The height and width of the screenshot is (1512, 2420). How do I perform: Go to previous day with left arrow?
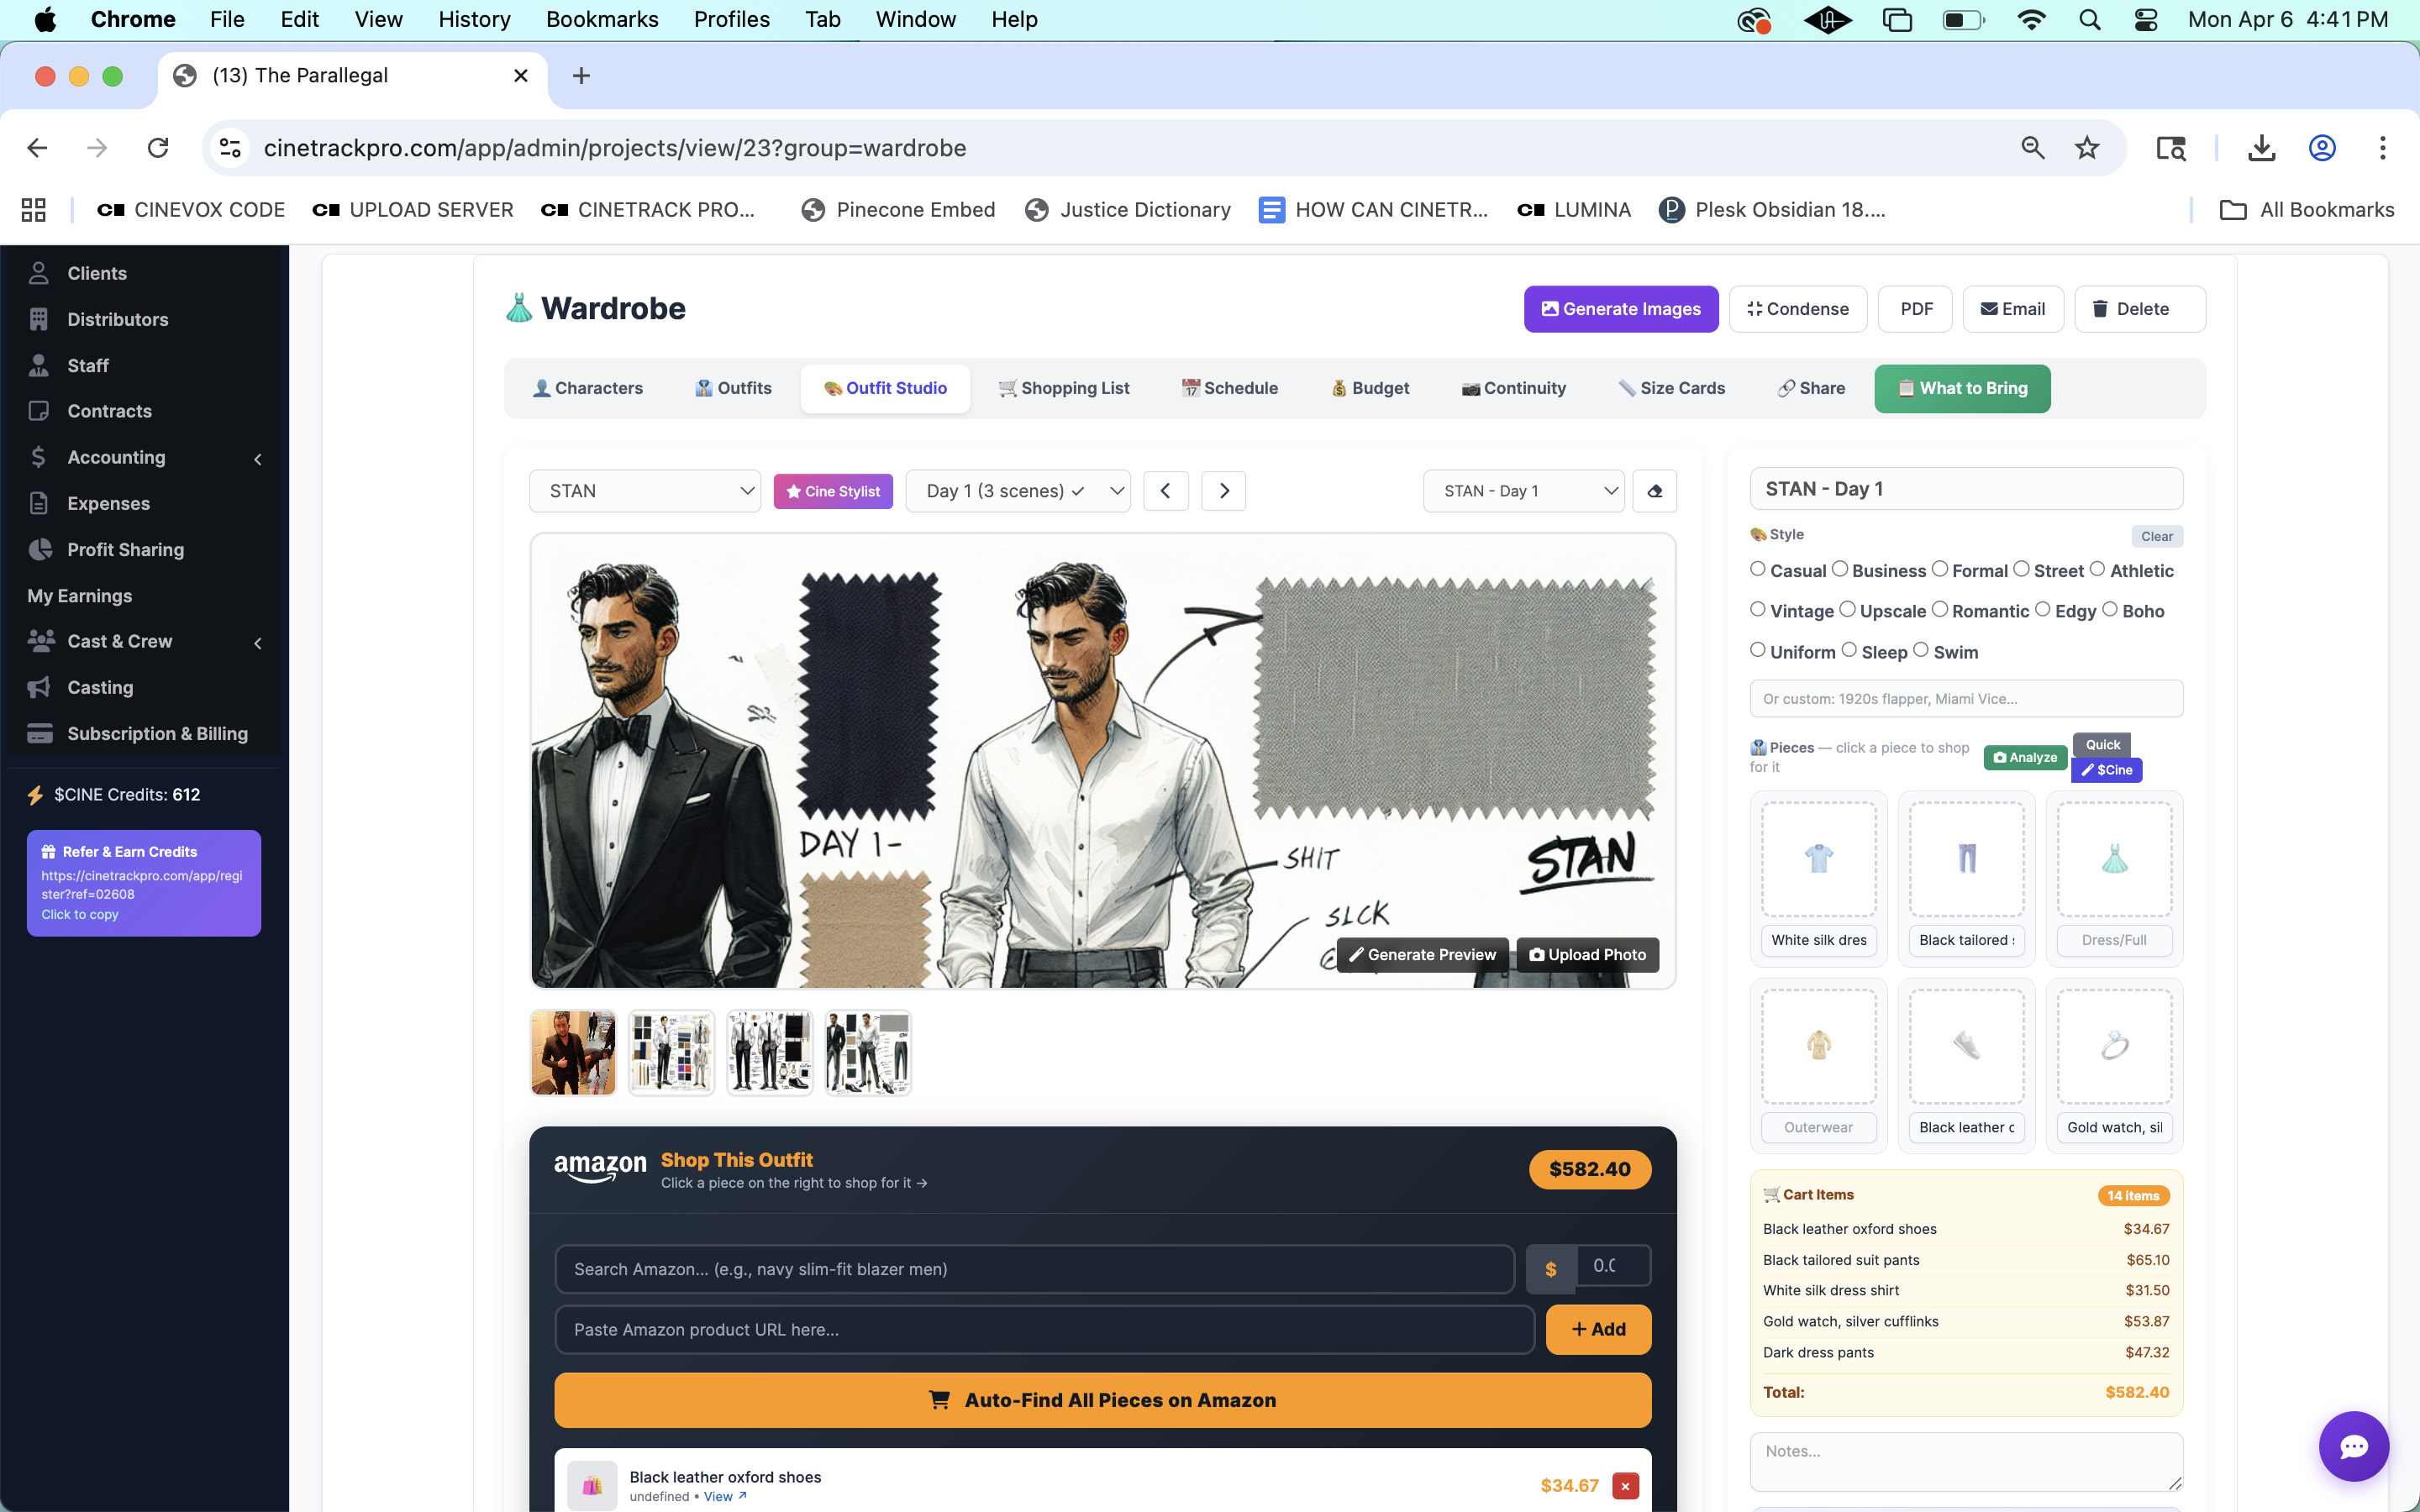(x=1165, y=491)
